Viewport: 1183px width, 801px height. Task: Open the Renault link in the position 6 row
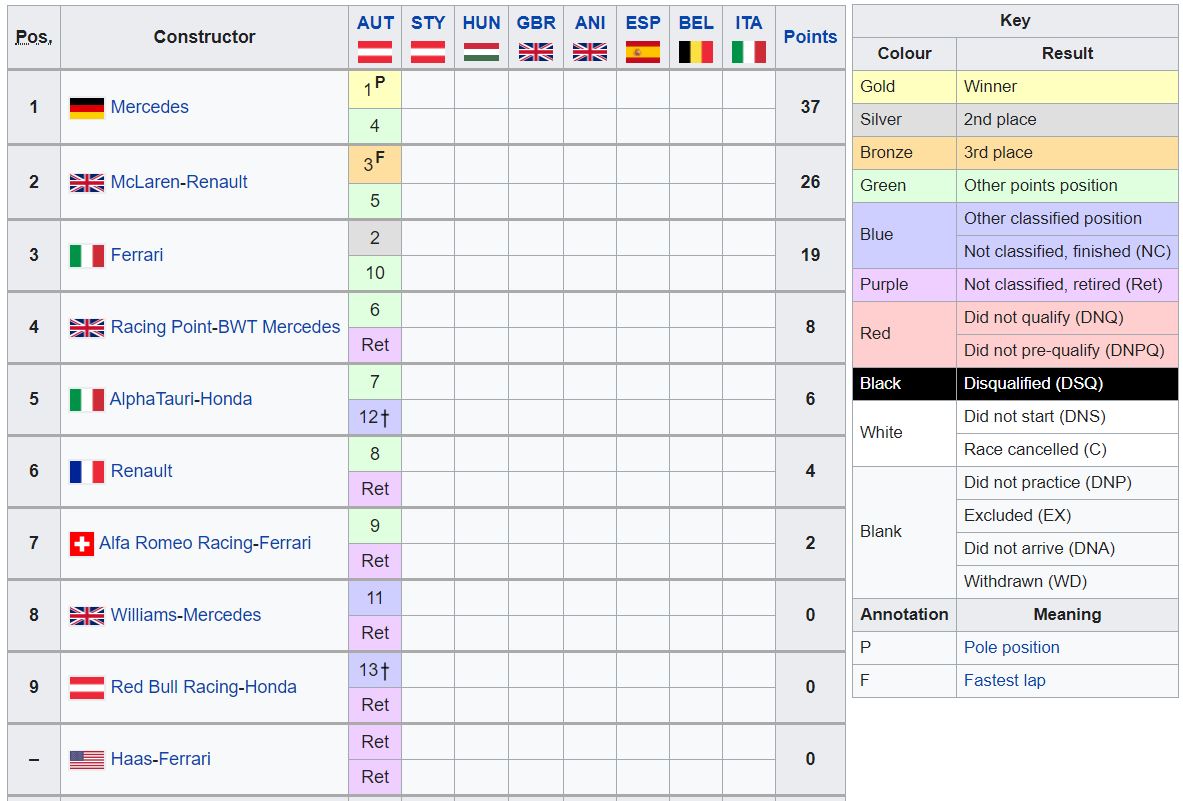pos(141,471)
